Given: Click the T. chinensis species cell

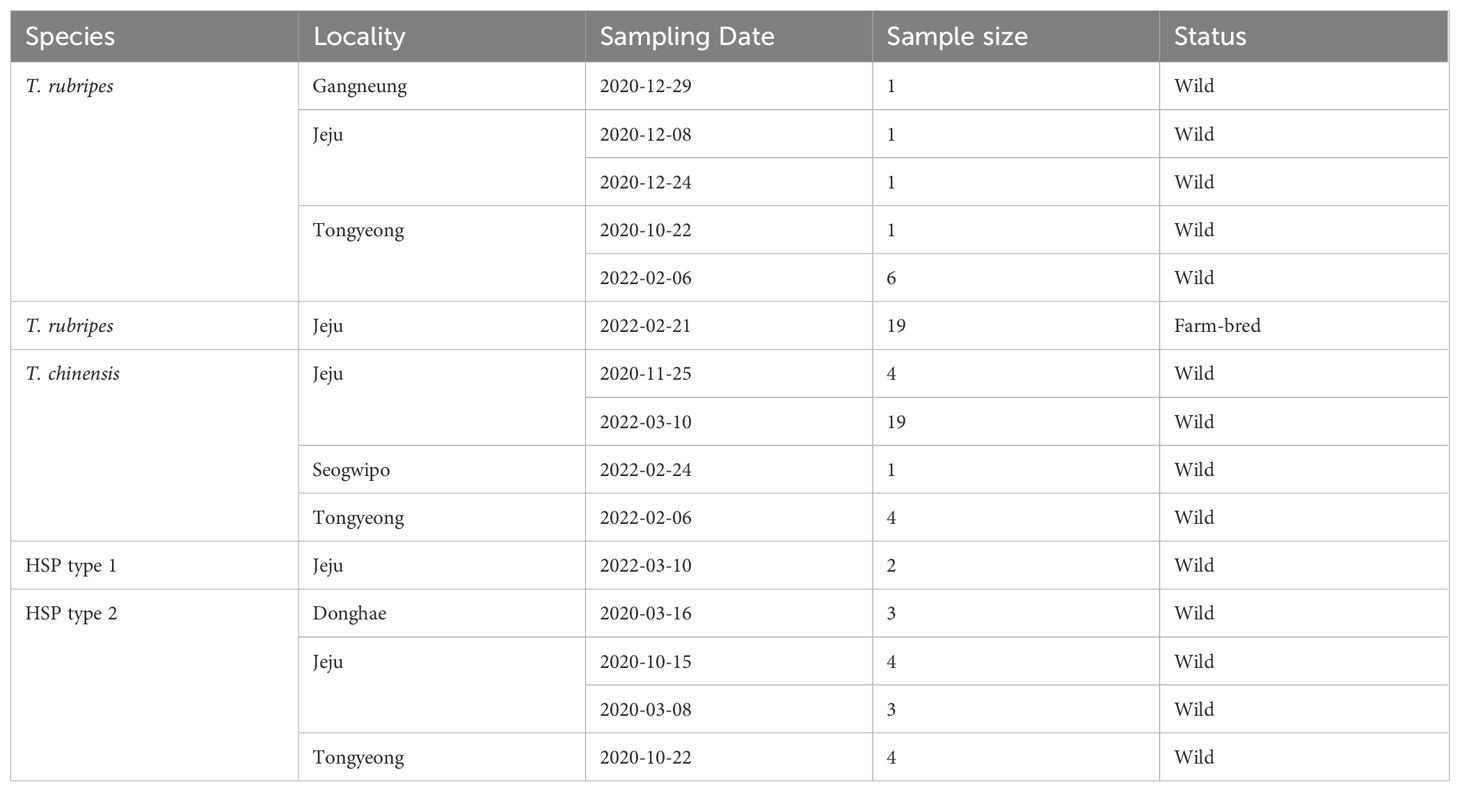Looking at the screenshot, I should (x=154, y=446).
